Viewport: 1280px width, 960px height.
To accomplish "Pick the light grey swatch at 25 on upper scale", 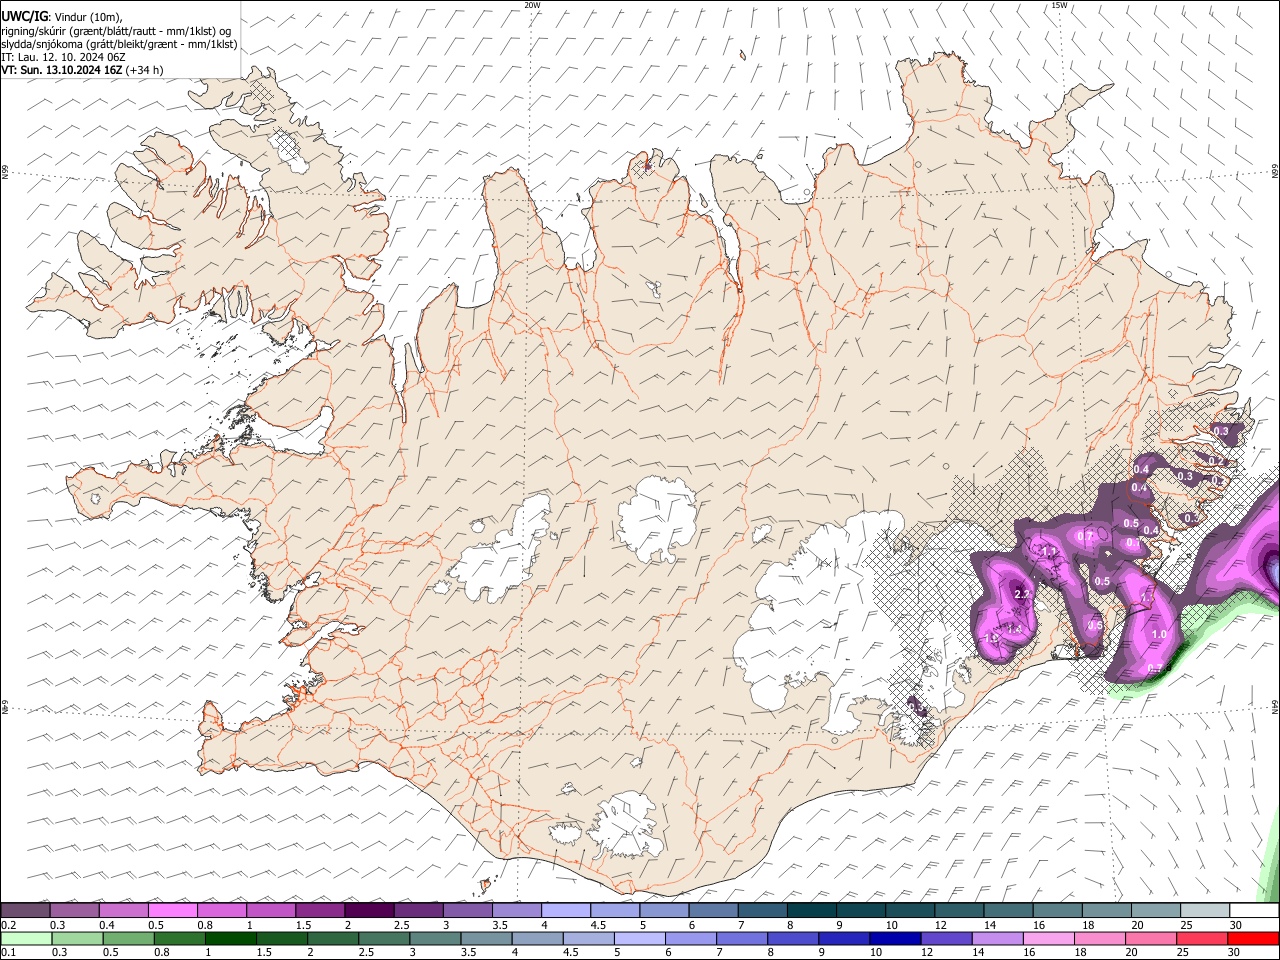I will [1206, 911].
